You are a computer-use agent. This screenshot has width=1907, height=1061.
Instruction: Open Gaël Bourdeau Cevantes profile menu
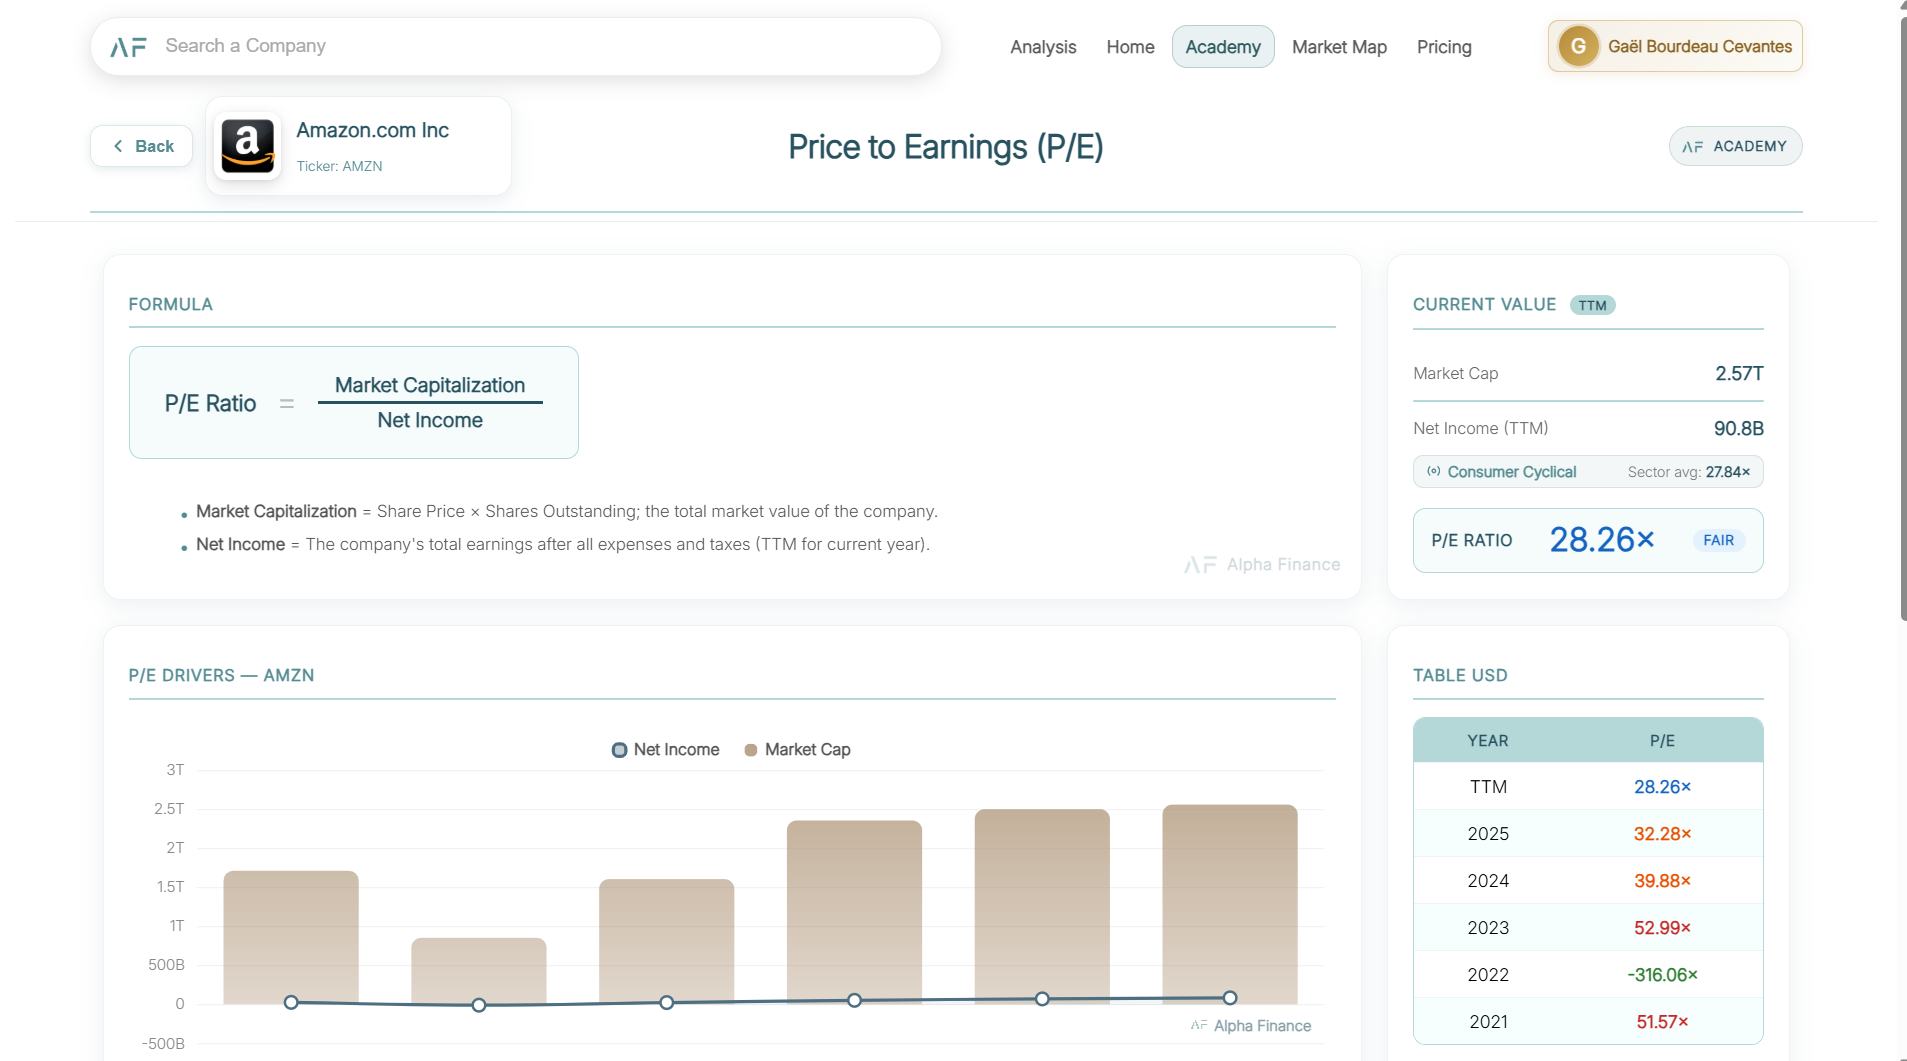coord(1675,46)
